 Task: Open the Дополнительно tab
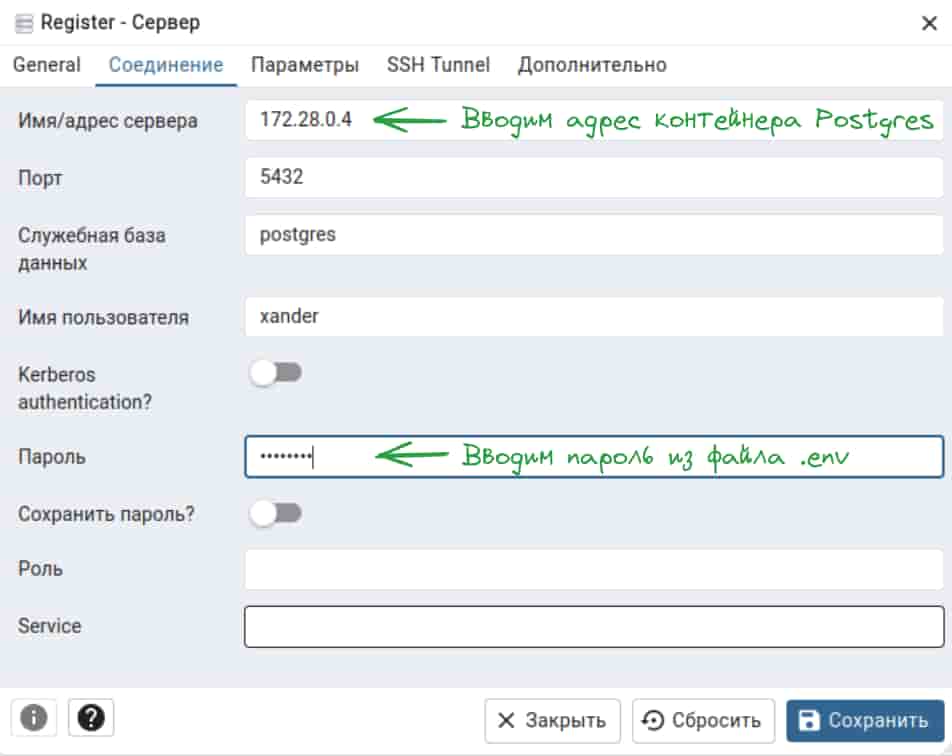pos(592,65)
